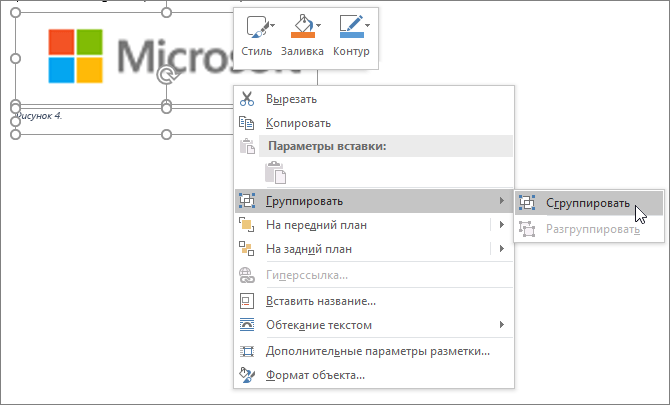Click the layout options icon
The height and width of the screenshot is (405, 670).
pos(247,351)
